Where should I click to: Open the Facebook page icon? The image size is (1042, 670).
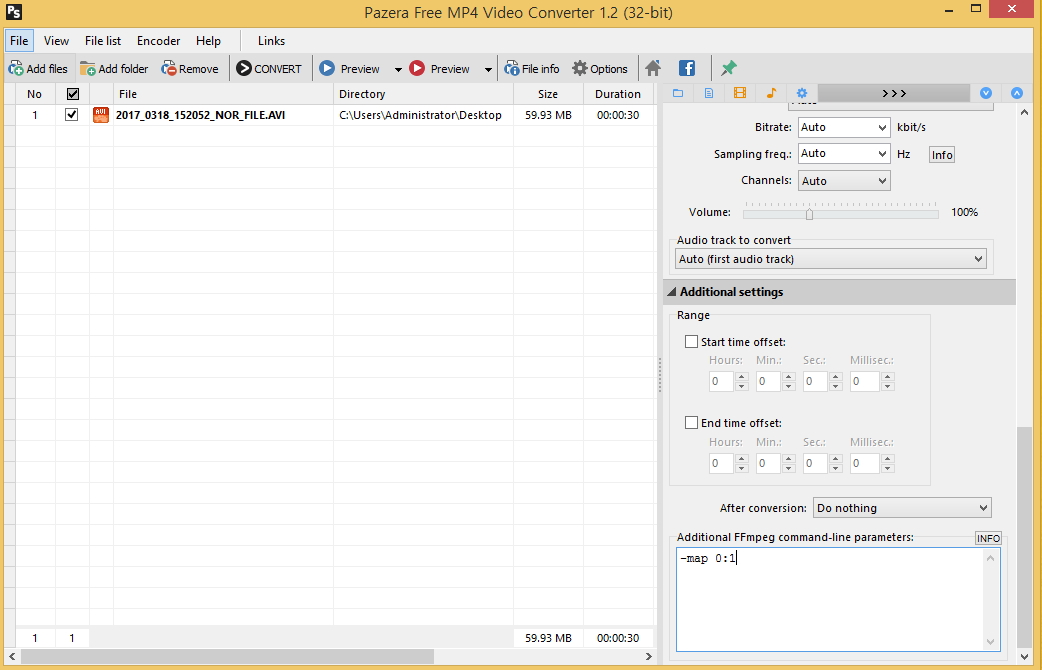pos(687,69)
